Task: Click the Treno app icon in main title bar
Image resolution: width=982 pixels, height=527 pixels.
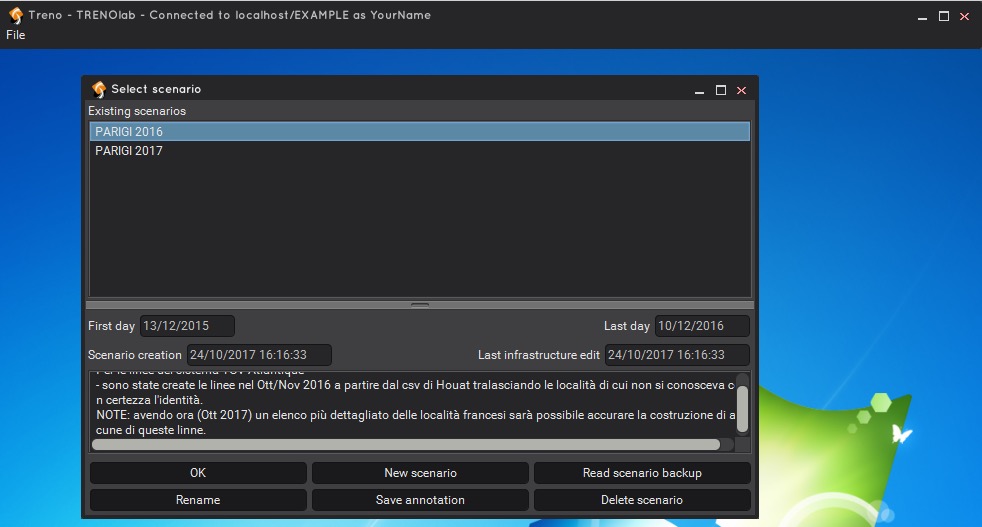Action: click(15, 16)
